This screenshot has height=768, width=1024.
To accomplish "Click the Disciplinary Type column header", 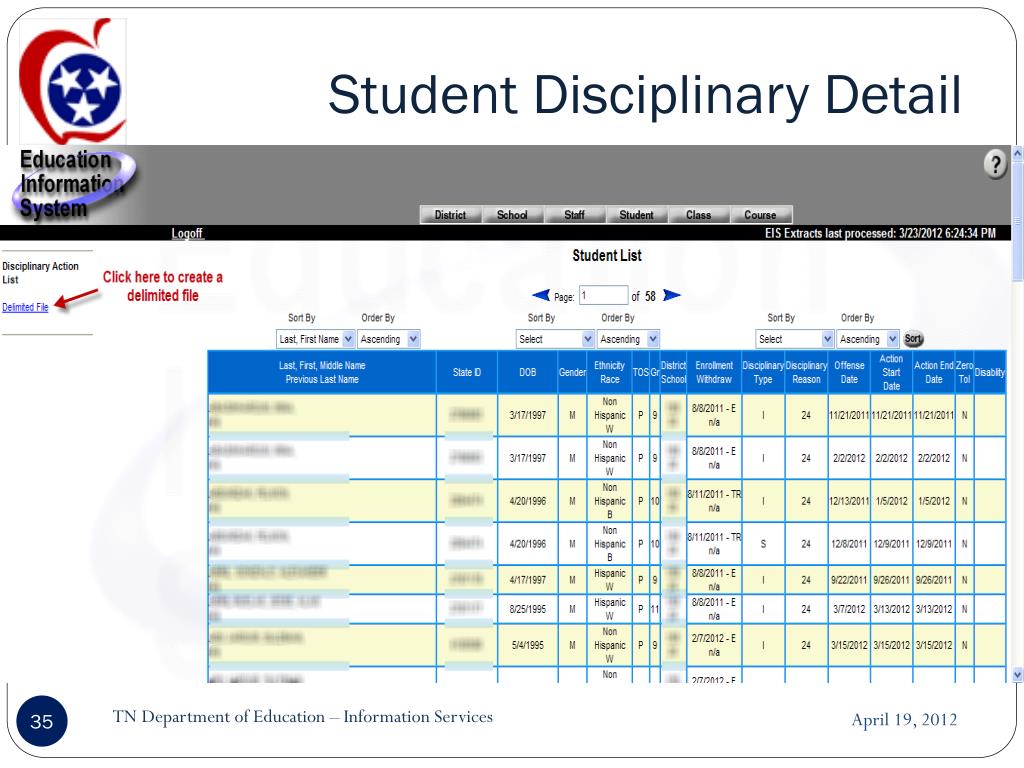I will 763,372.
